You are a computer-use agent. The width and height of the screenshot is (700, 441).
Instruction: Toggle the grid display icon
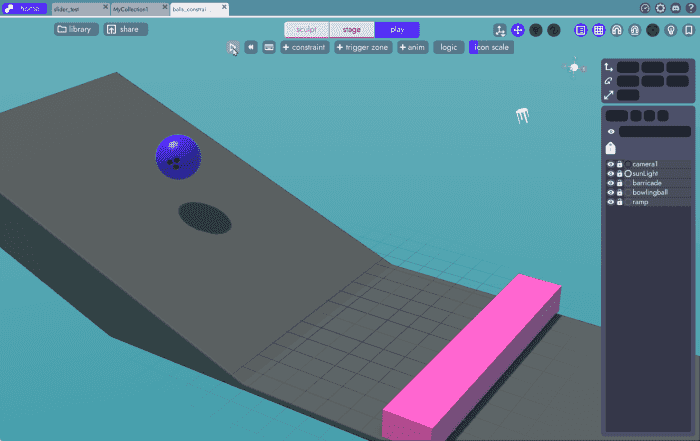point(598,30)
